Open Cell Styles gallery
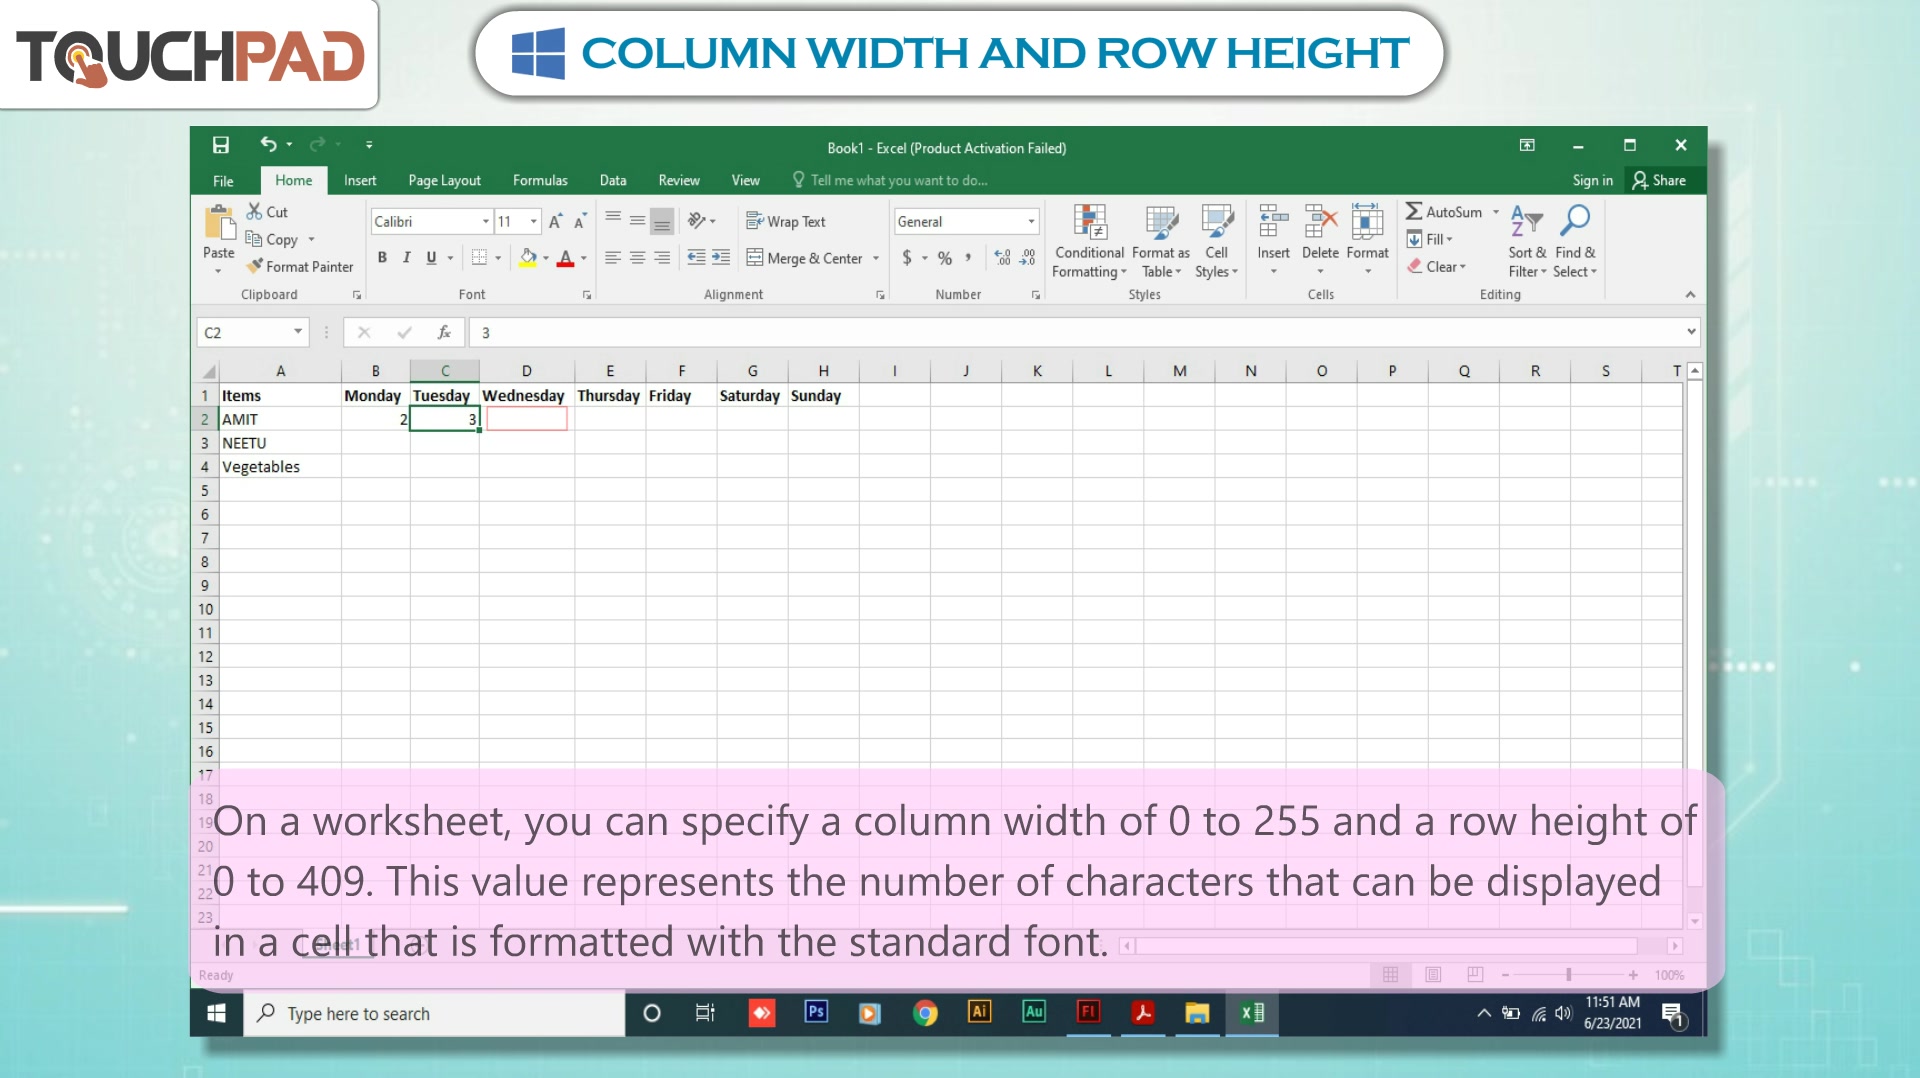Screen dimensions: 1920x1078 click(1217, 241)
